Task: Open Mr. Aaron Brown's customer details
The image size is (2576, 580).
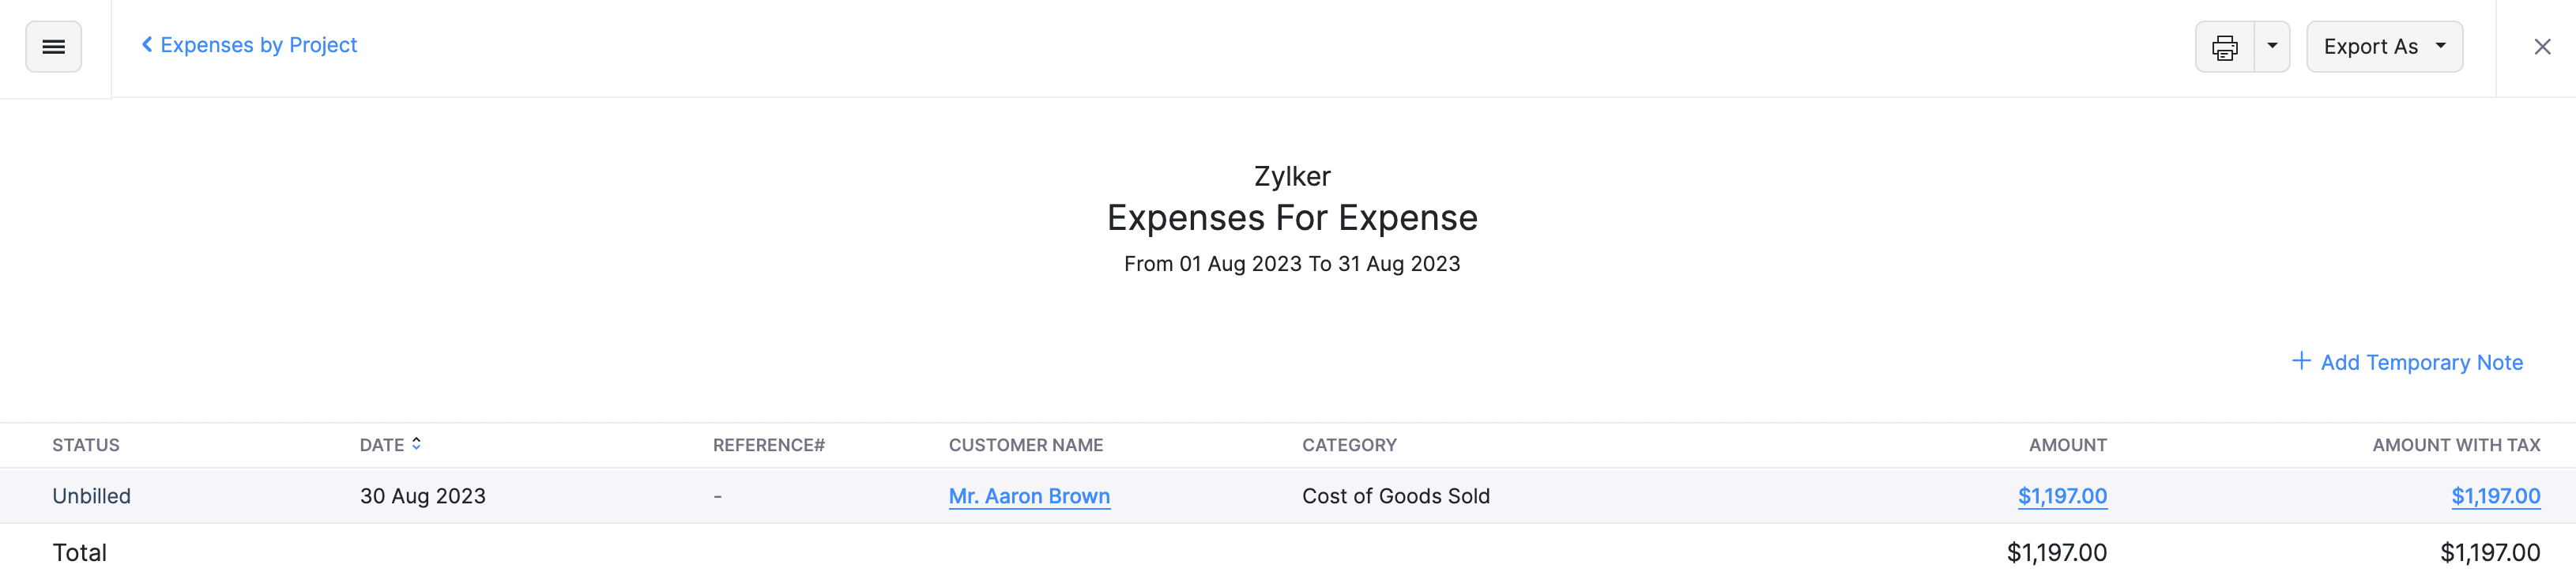Action: pos(1029,496)
